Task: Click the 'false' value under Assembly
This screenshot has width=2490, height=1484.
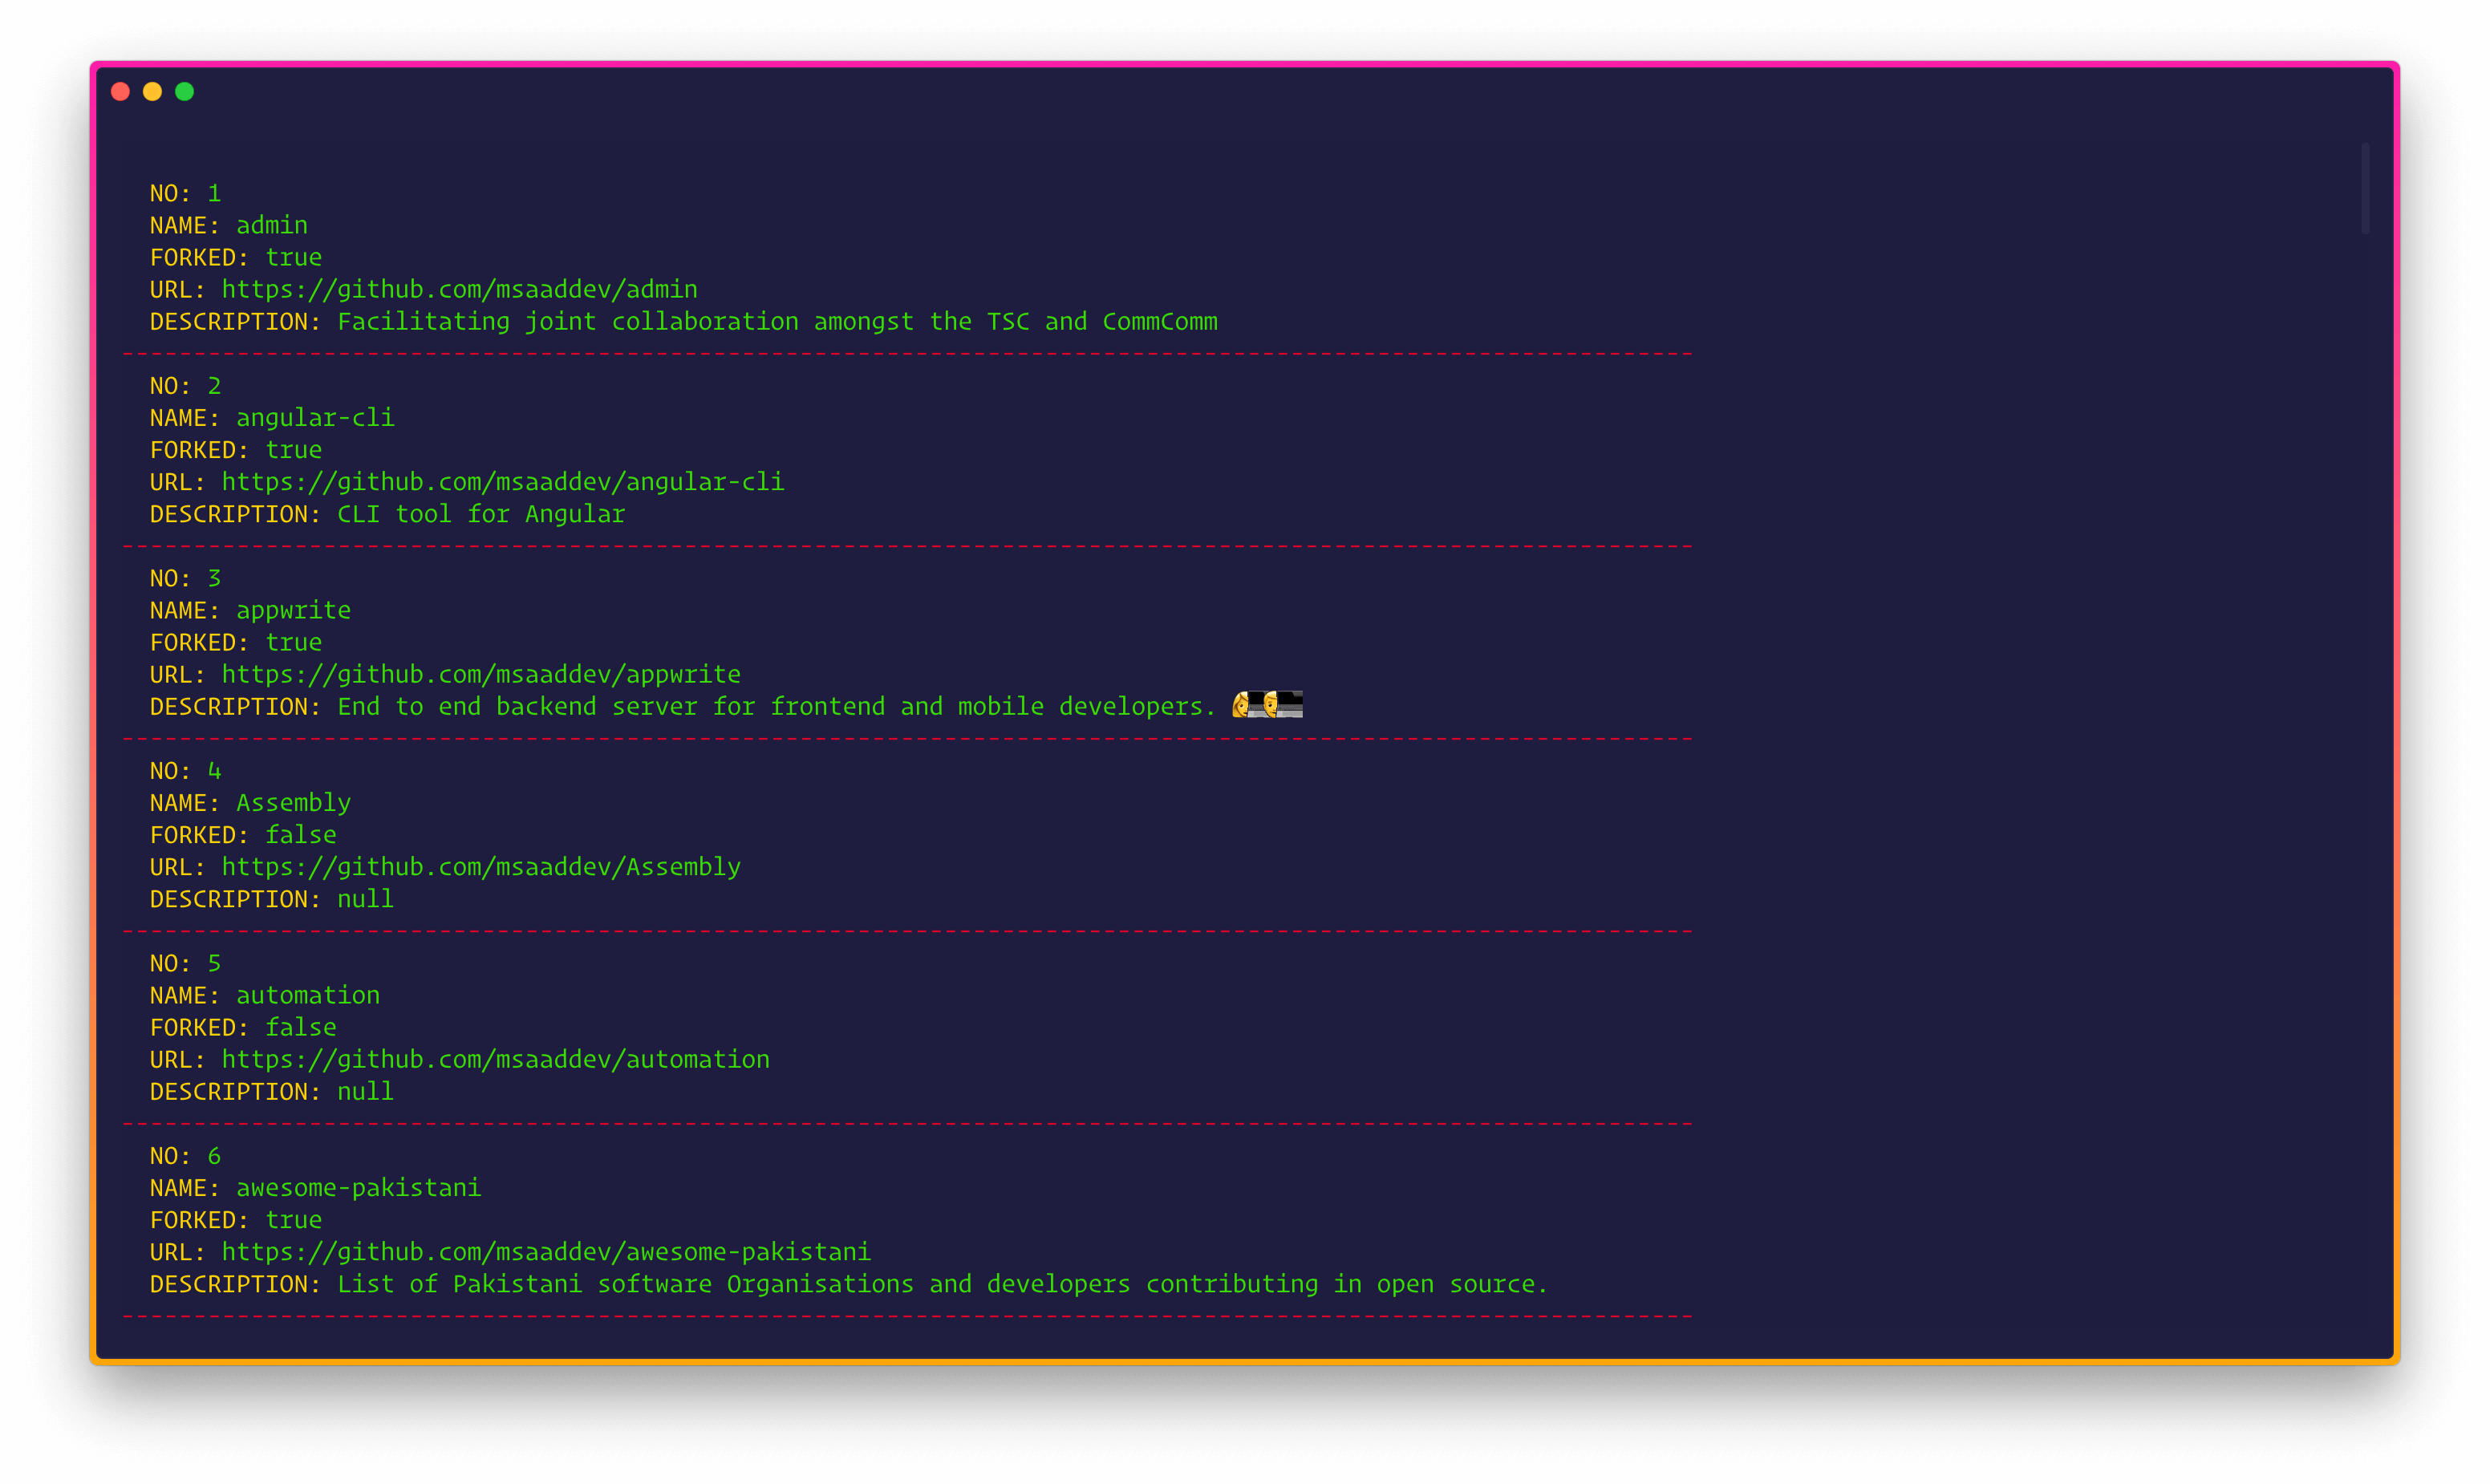Action: pos(300,835)
